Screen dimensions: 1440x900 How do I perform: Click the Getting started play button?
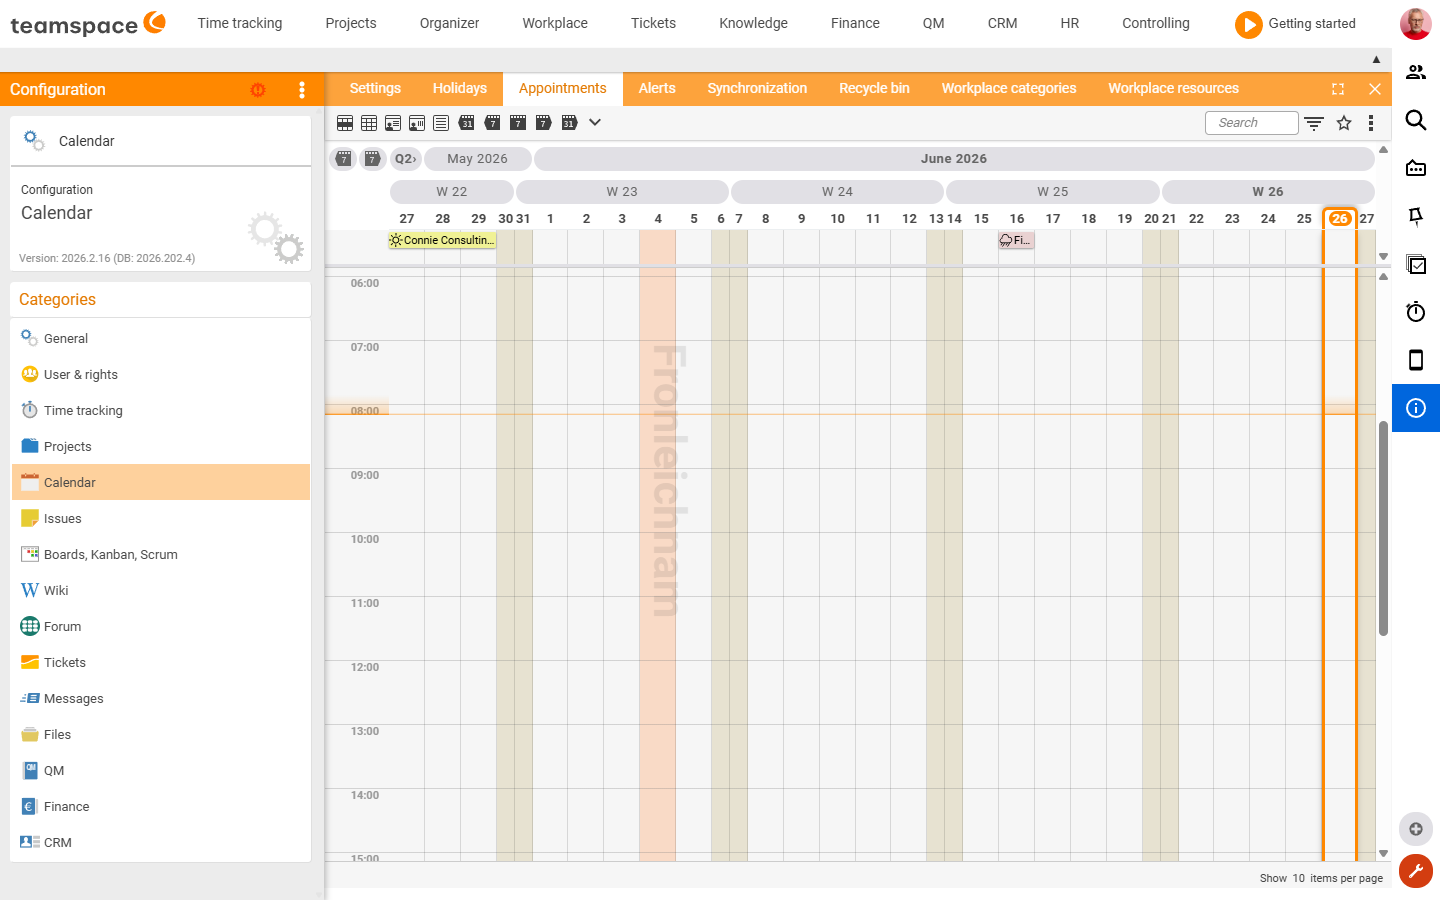click(x=1248, y=24)
